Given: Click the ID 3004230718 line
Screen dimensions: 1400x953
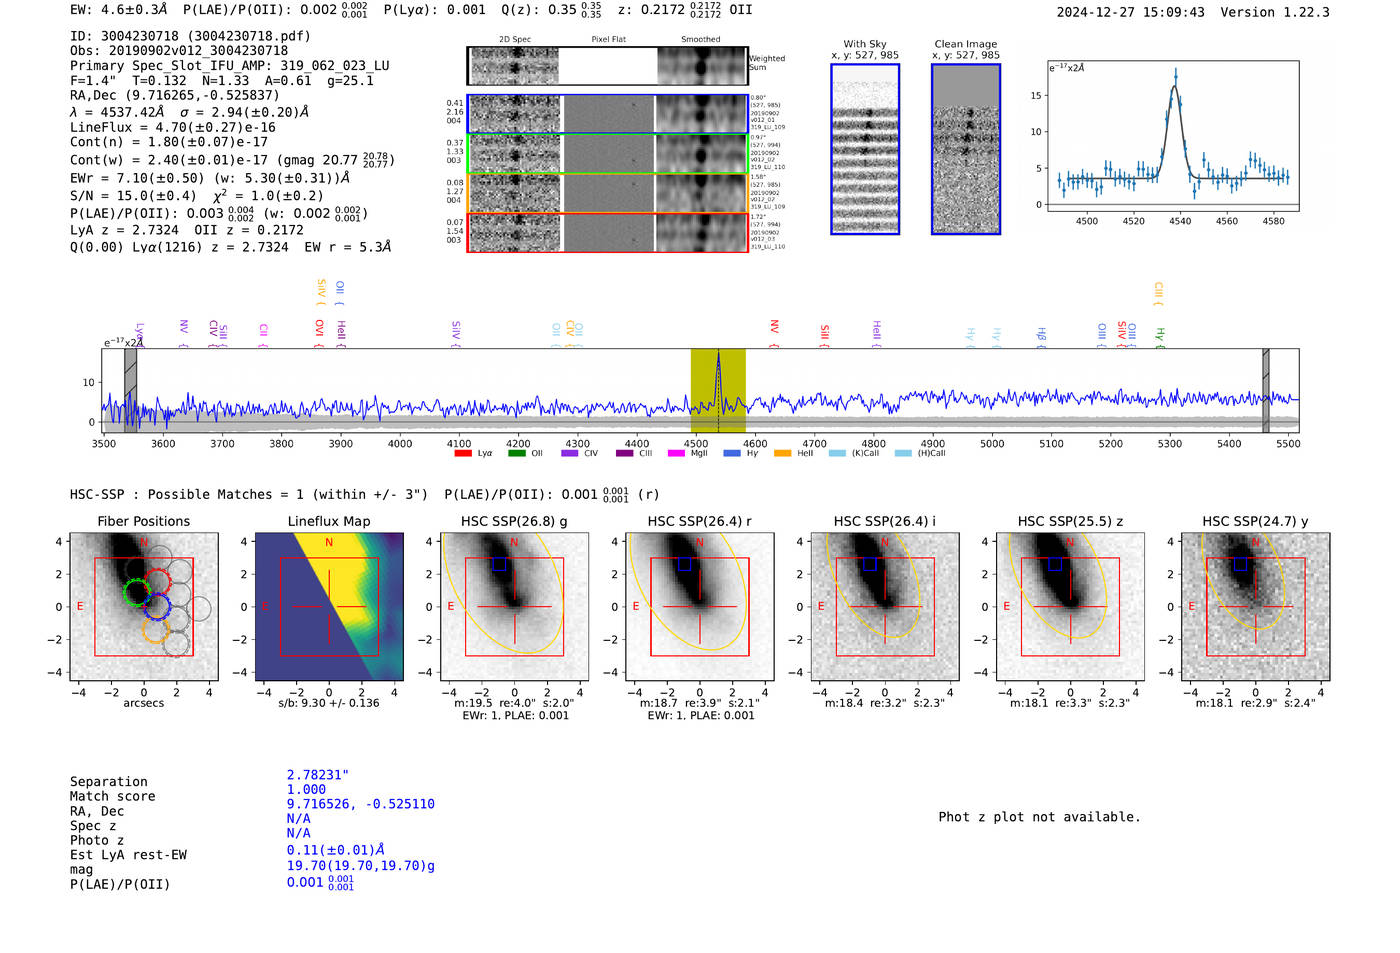Looking at the screenshot, I should click(x=190, y=36).
